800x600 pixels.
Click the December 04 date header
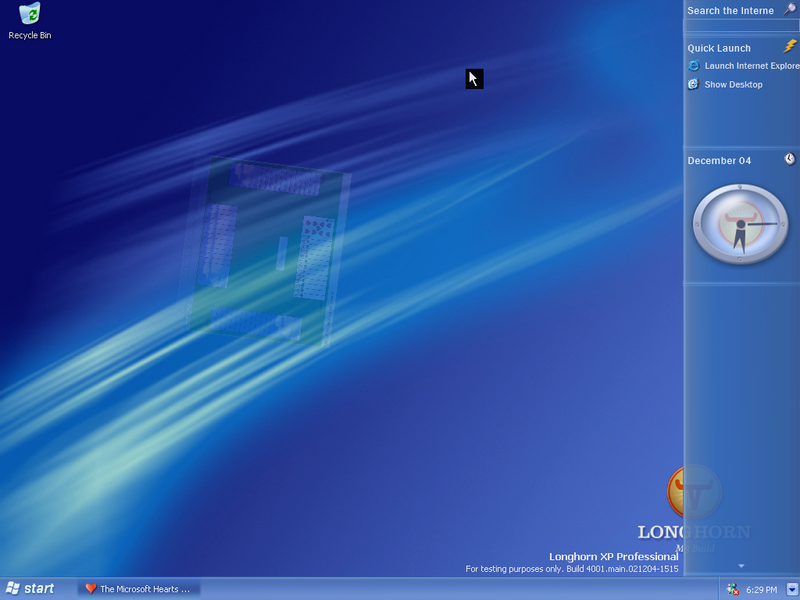(x=719, y=161)
